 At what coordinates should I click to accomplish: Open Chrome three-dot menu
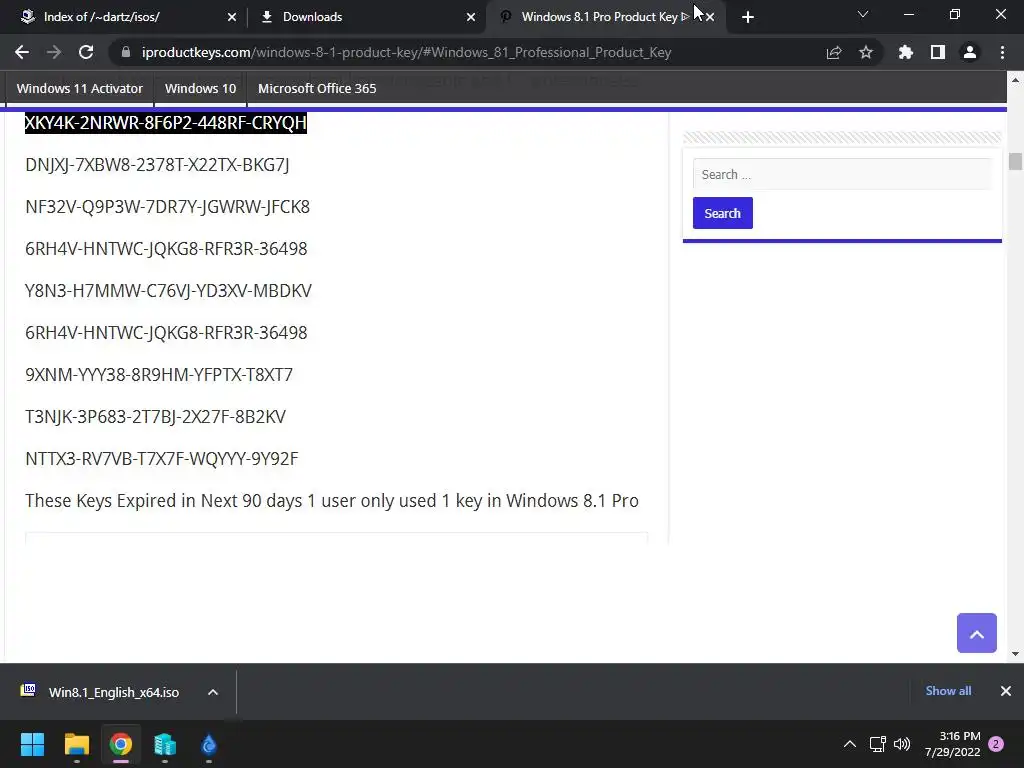(x=1002, y=52)
